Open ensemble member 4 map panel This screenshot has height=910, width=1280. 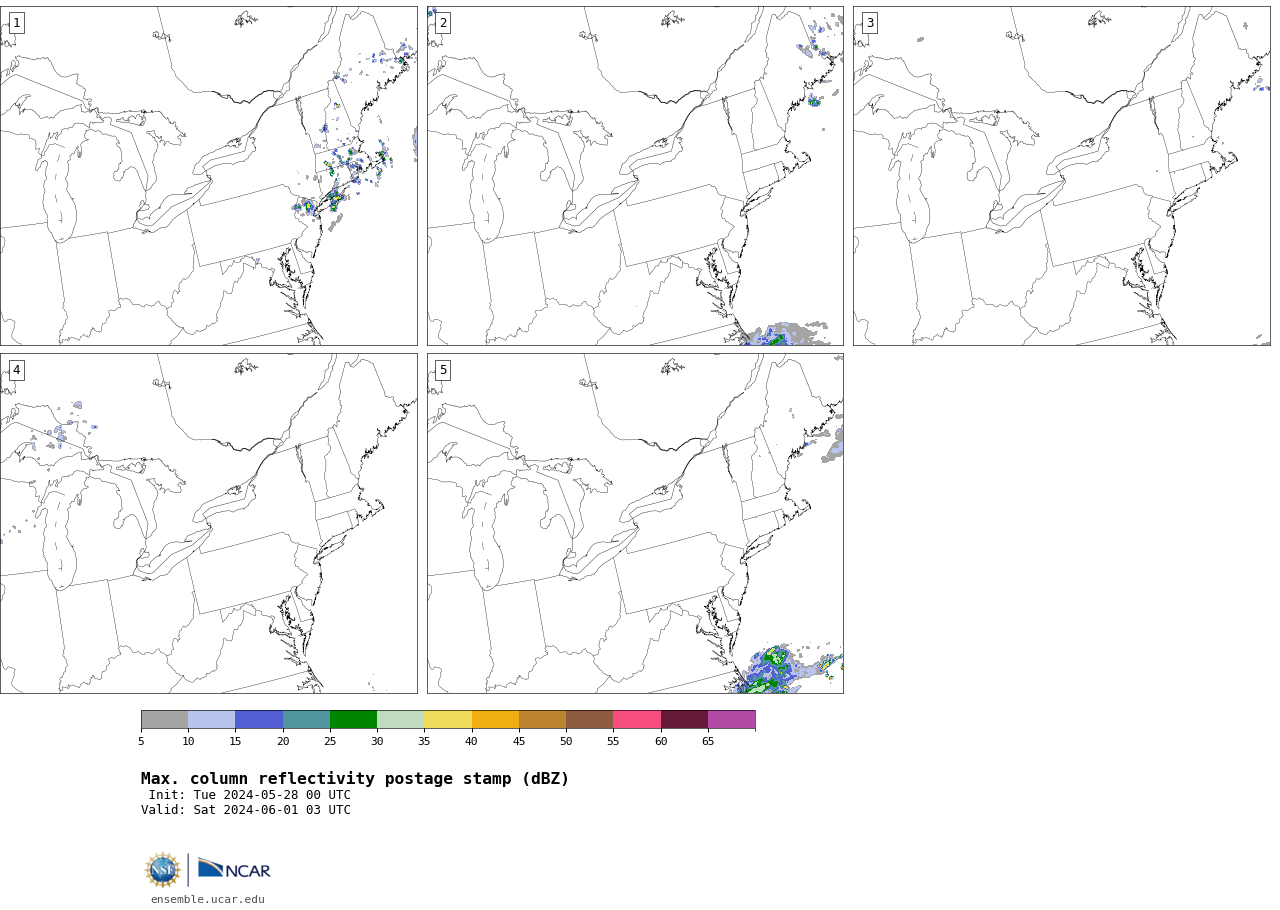click(208, 523)
